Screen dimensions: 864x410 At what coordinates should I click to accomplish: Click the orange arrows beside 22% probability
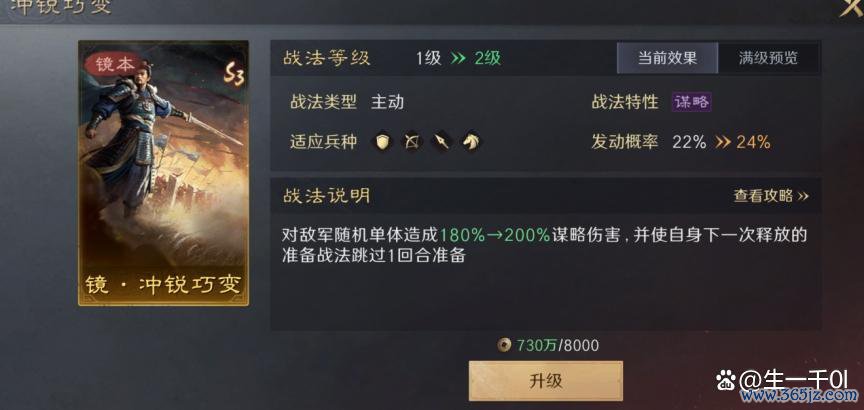(723, 143)
